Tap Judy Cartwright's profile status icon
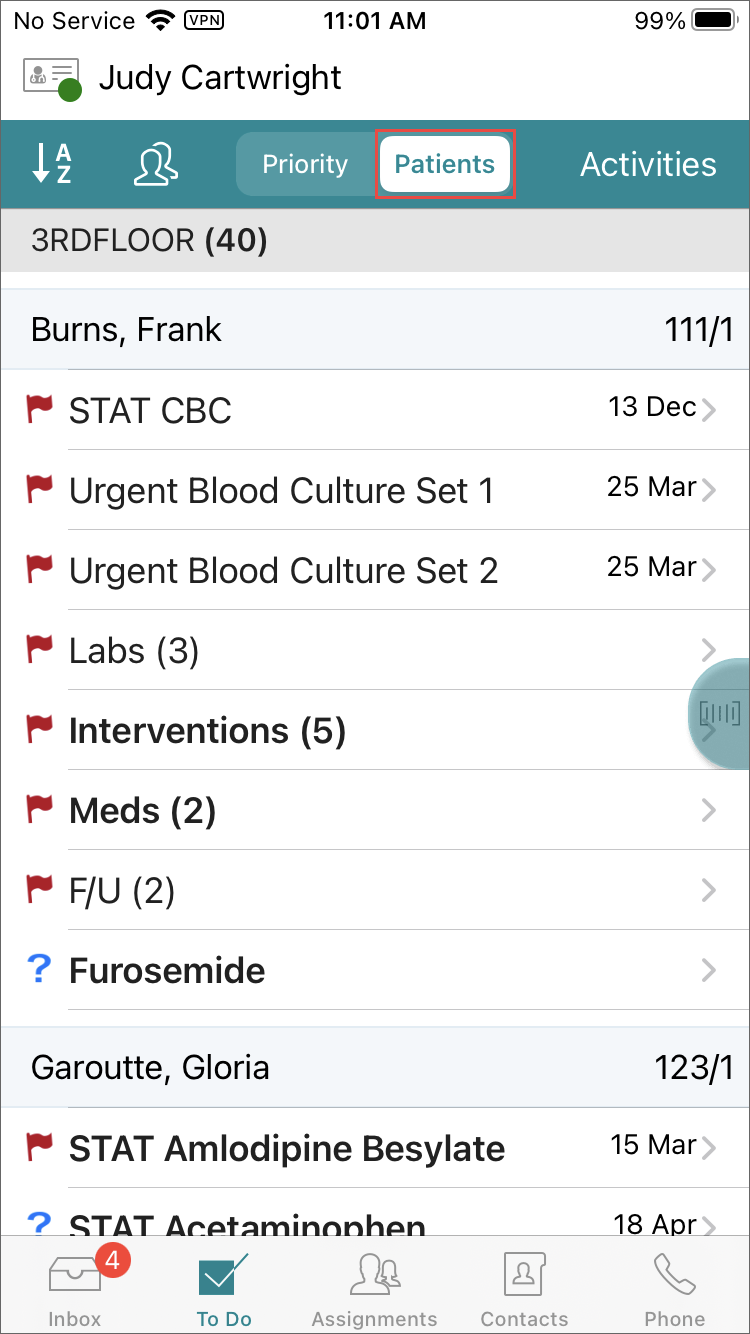 tap(52, 78)
